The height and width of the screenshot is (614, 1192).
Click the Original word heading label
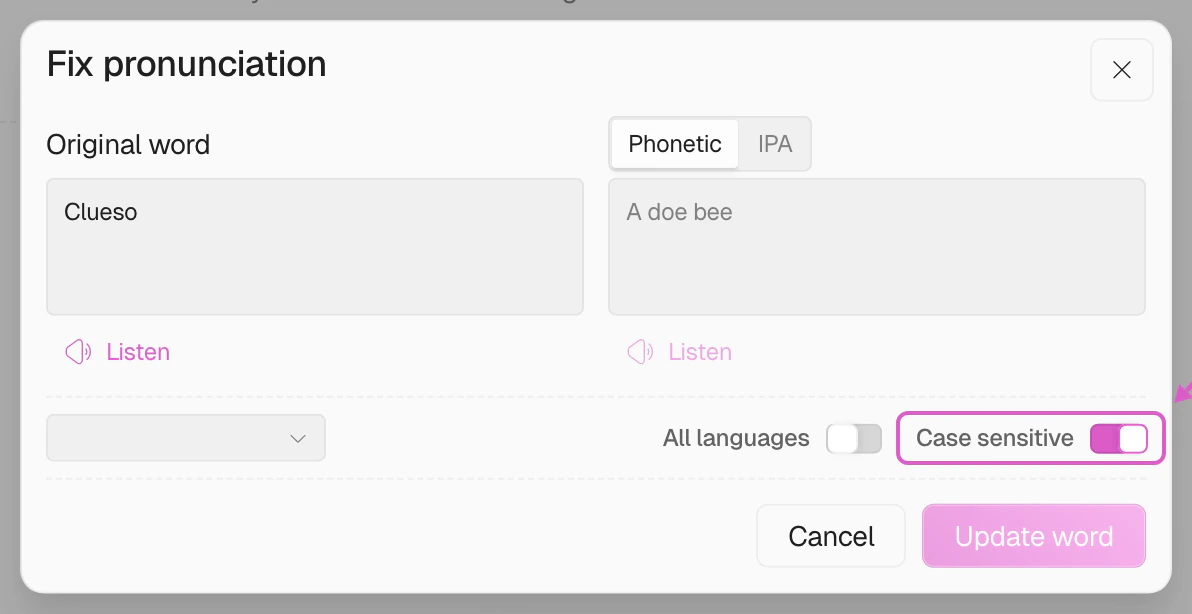tap(128, 145)
